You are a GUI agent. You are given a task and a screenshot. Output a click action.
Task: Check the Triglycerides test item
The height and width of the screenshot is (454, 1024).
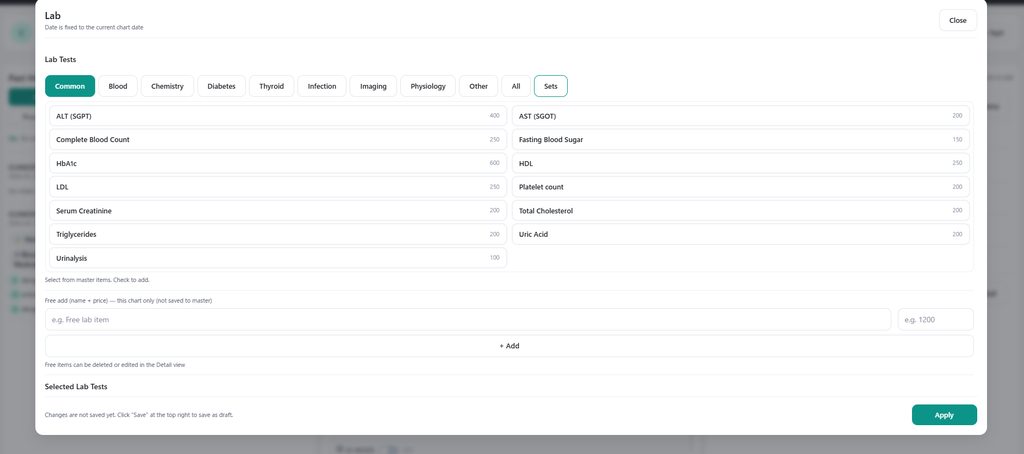(x=278, y=235)
